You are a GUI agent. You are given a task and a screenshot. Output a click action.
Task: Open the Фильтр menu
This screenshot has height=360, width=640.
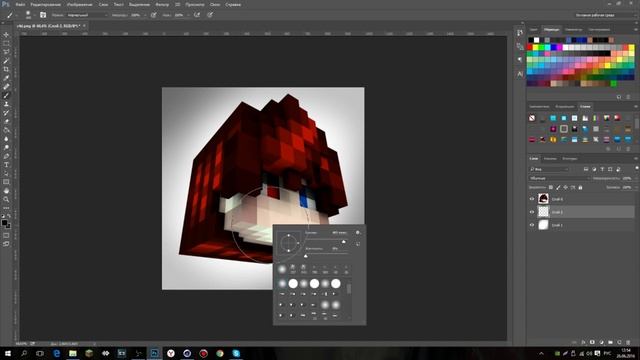(162, 4)
